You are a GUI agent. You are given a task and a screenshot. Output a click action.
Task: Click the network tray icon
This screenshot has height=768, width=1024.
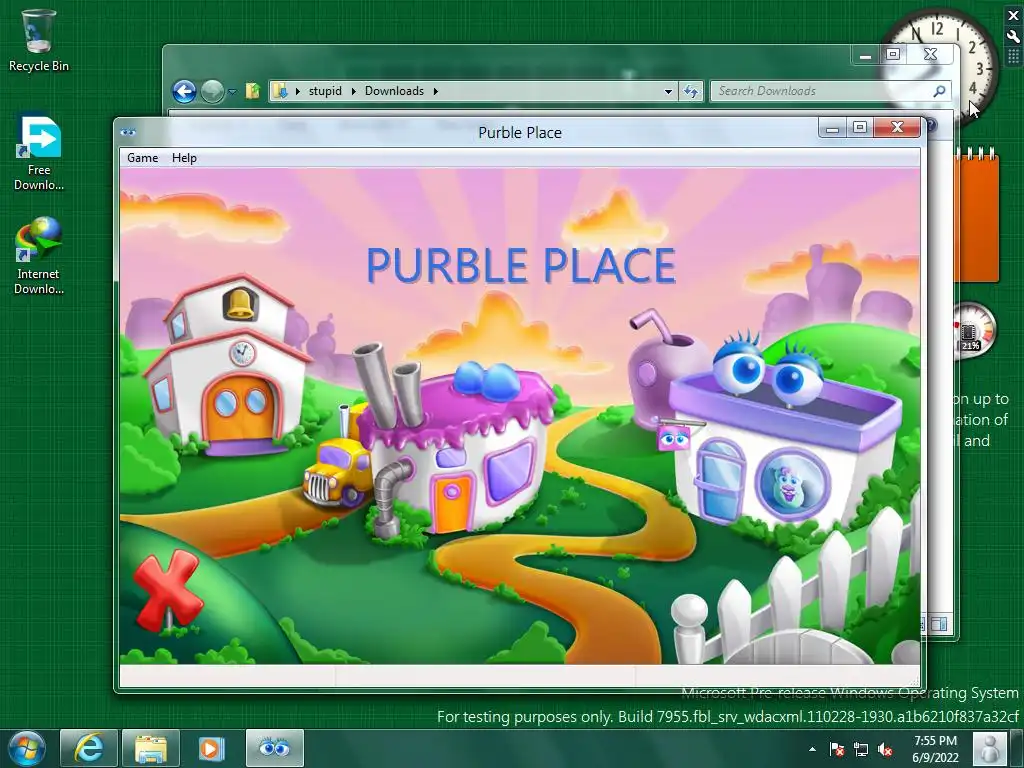[x=861, y=750]
